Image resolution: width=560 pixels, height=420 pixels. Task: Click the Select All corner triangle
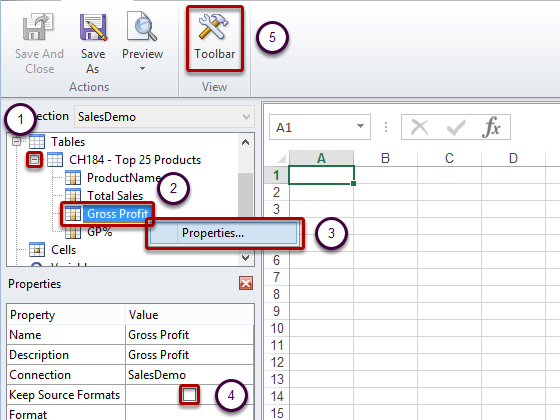coord(282,158)
